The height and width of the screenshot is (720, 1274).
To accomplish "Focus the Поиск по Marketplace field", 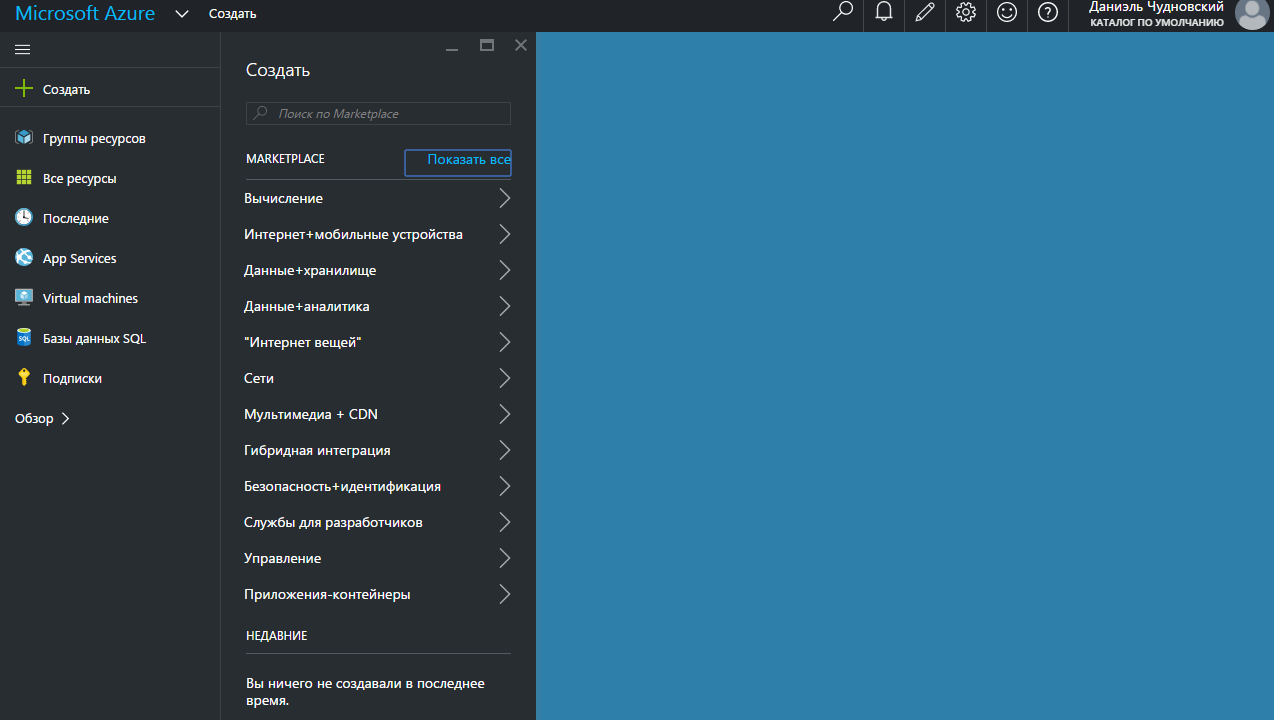I will pyautogui.click(x=378, y=114).
